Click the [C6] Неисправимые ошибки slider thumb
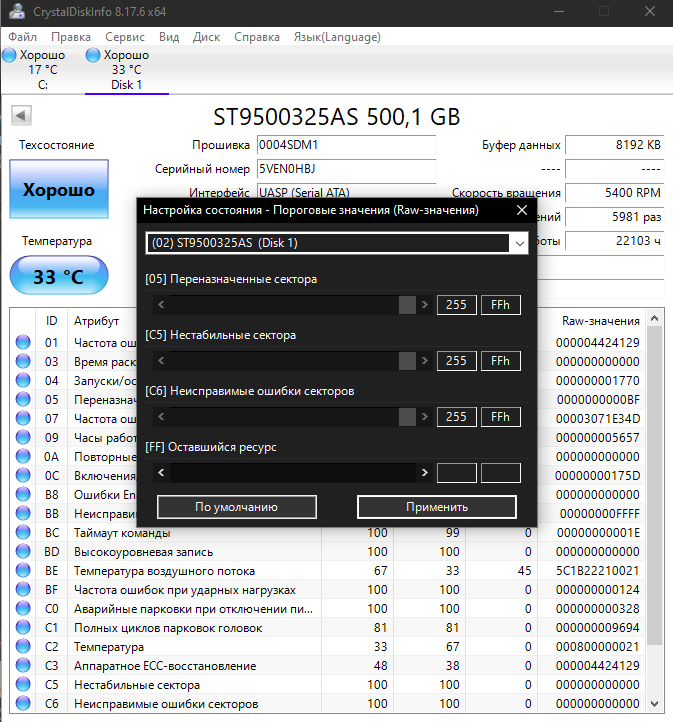 [407, 417]
